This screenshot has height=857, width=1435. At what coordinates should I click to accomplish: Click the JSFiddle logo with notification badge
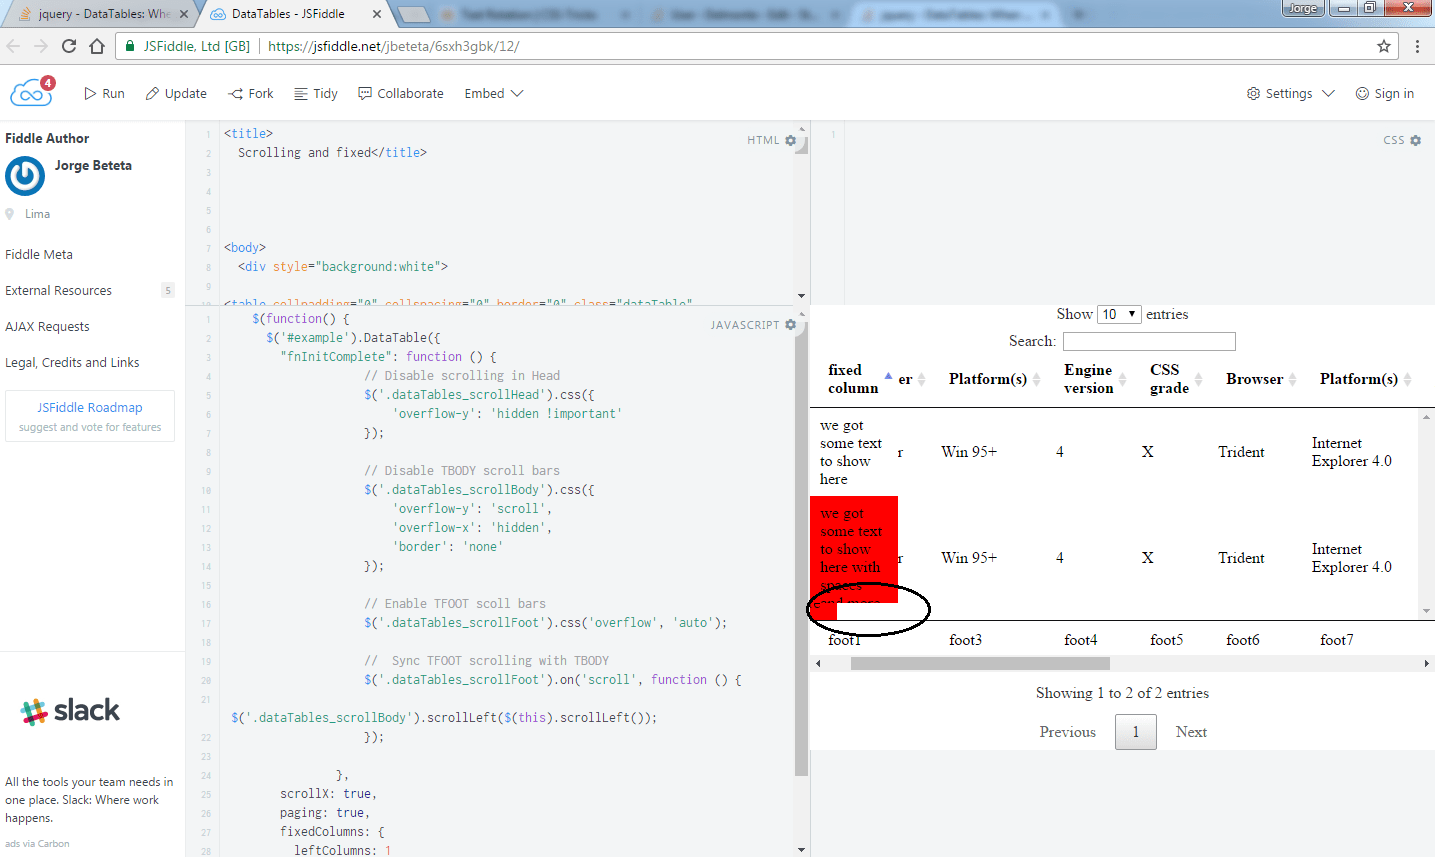(x=30, y=90)
